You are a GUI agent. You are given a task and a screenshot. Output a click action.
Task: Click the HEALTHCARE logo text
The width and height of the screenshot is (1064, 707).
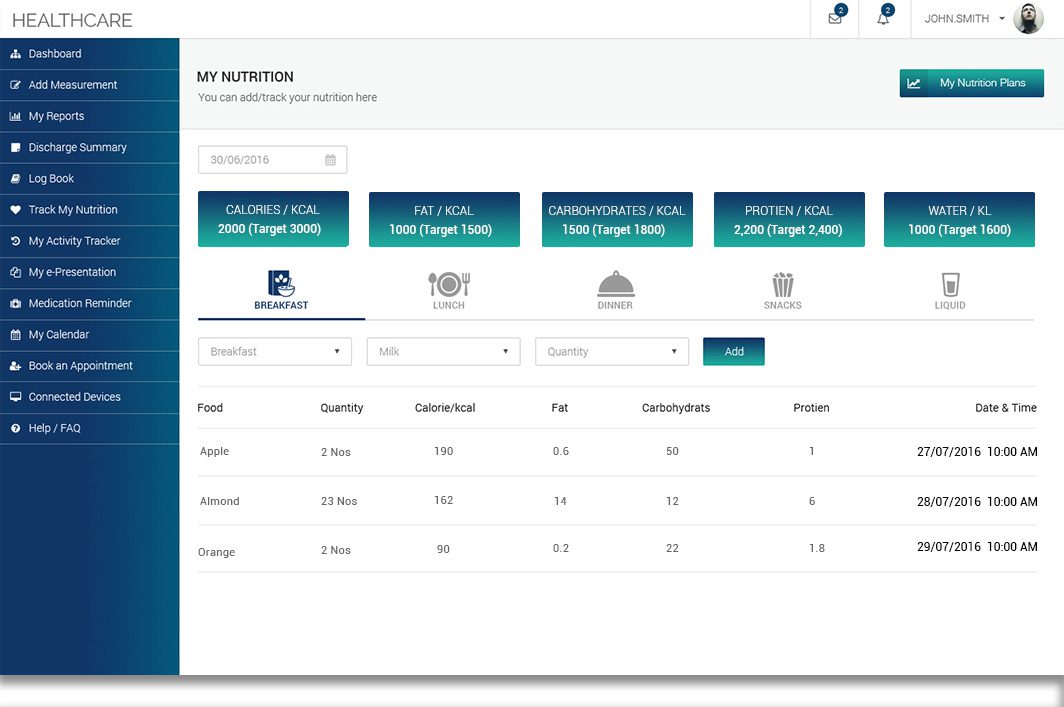pyautogui.click(x=72, y=20)
